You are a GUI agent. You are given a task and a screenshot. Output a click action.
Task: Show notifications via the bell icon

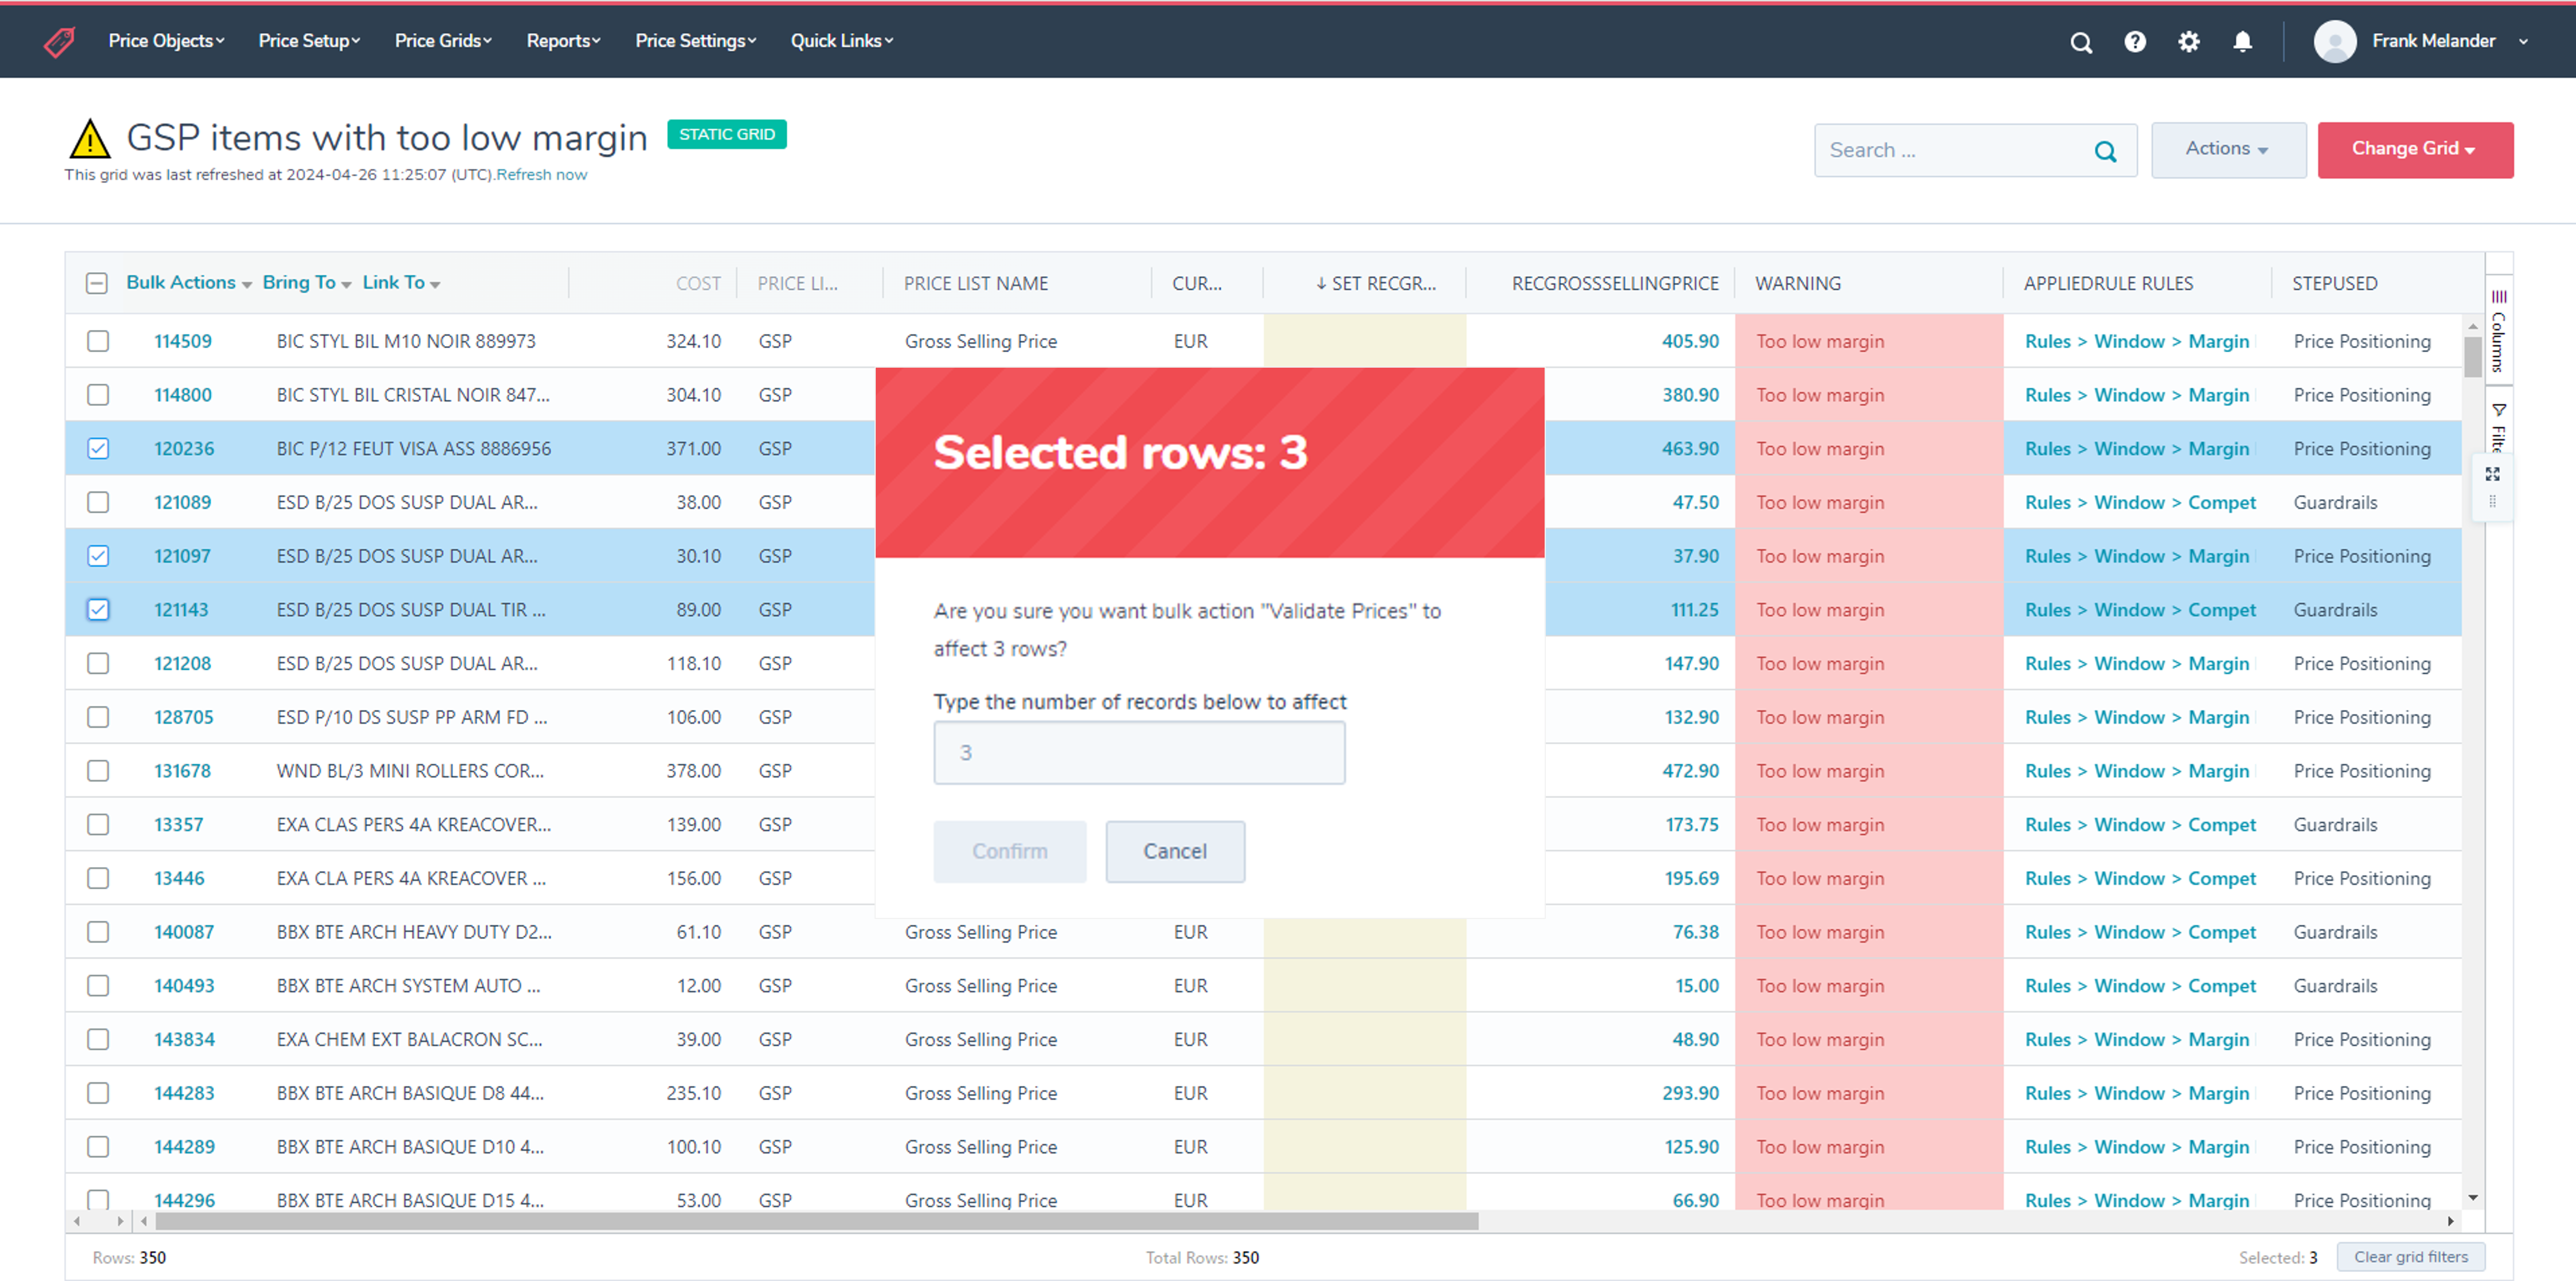[x=2242, y=42]
